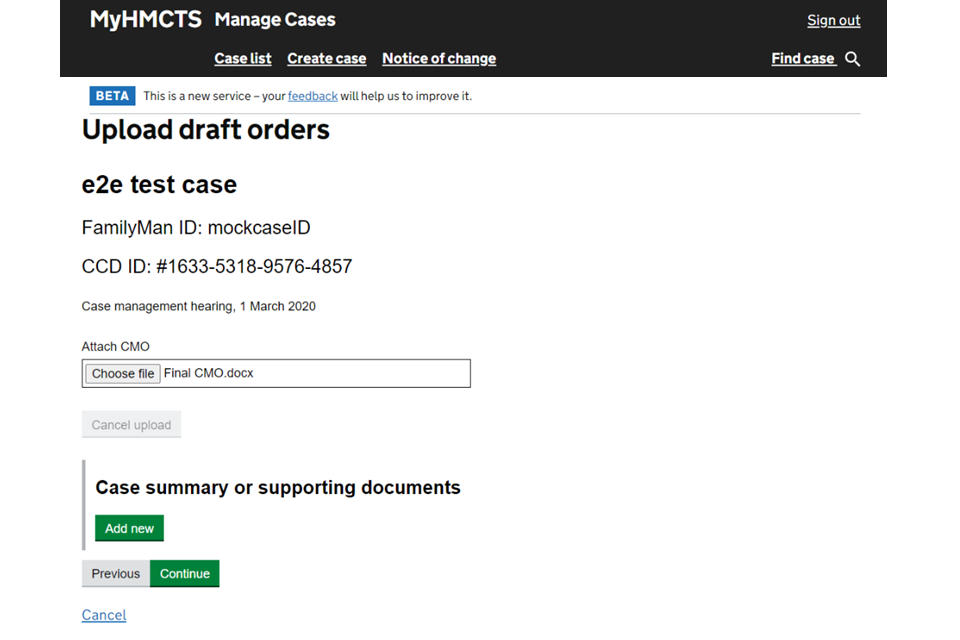
Task: Go to Create case in navigation
Action: 326,59
